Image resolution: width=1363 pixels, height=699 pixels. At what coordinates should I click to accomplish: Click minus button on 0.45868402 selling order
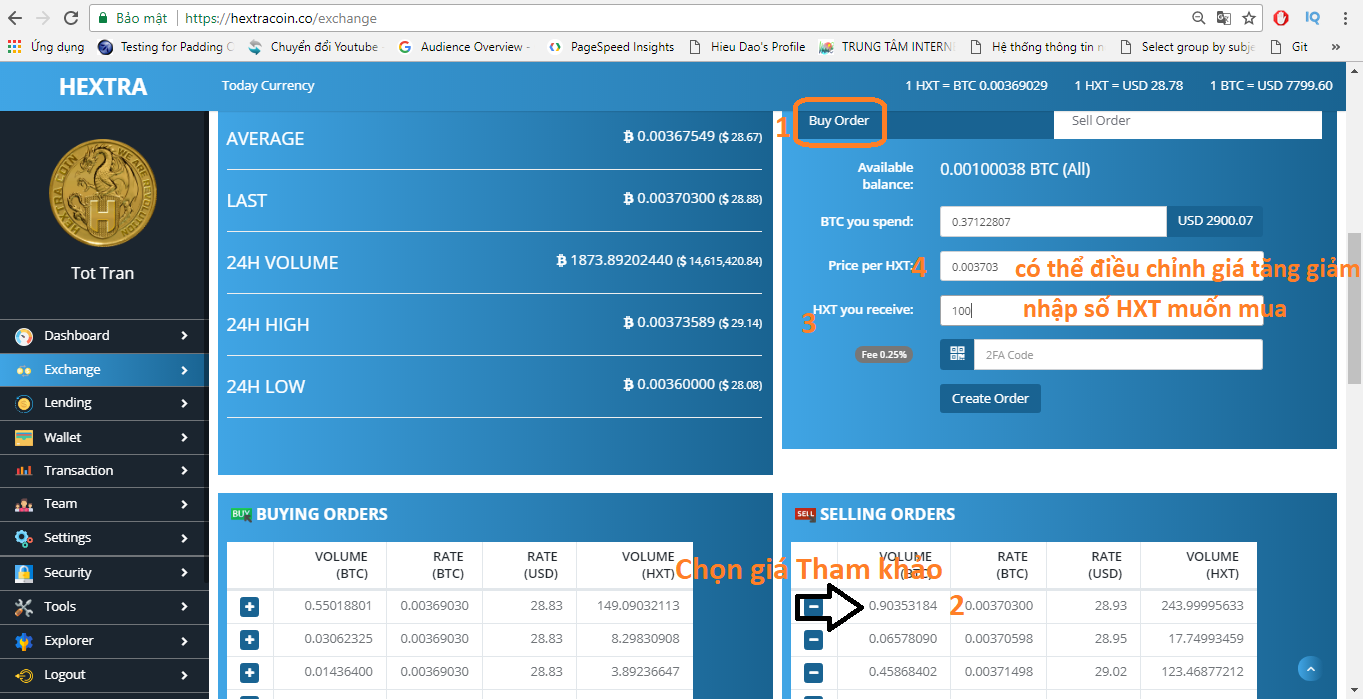pos(813,672)
